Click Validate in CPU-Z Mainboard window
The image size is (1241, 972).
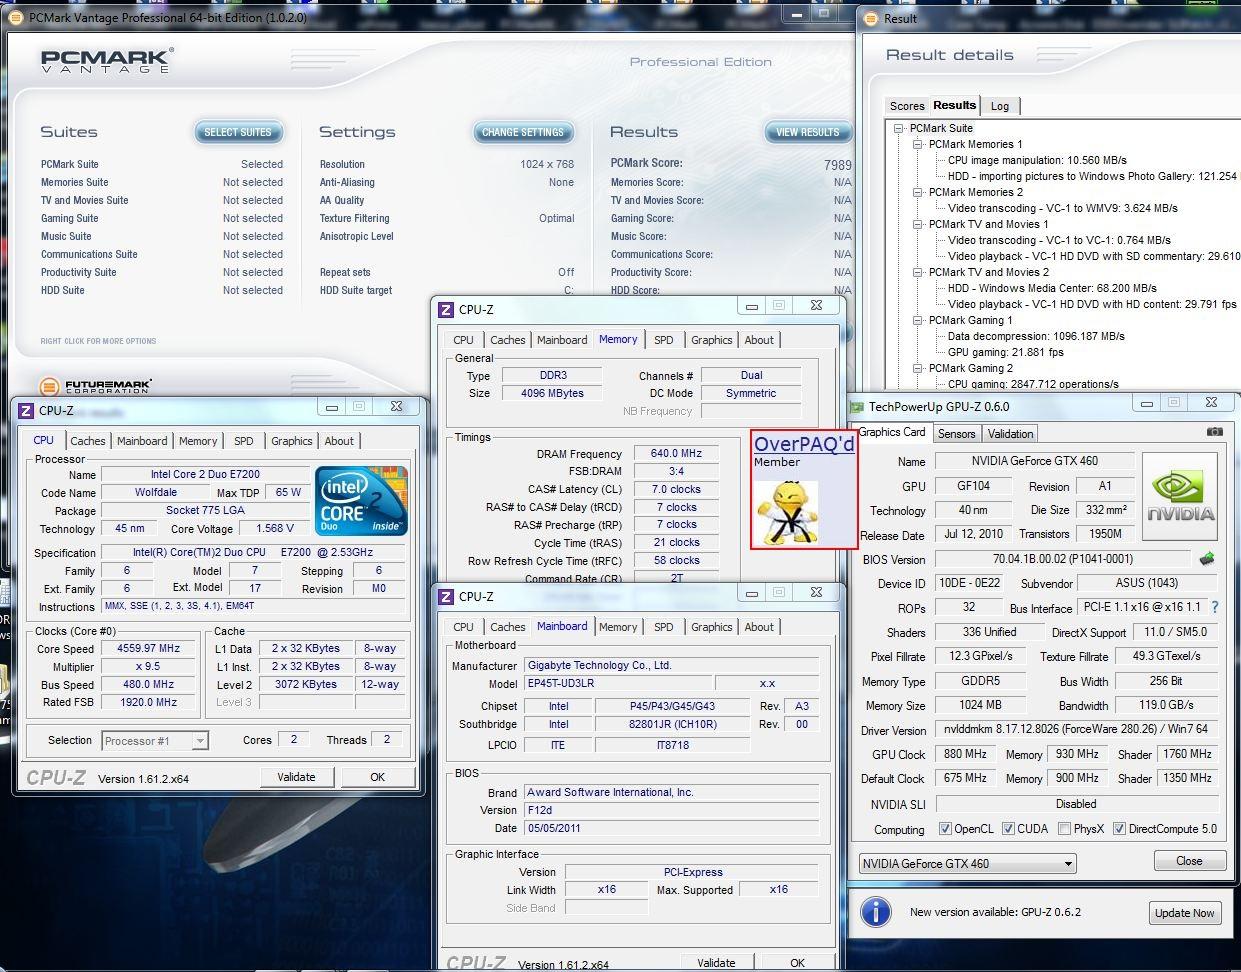tap(716, 963)
